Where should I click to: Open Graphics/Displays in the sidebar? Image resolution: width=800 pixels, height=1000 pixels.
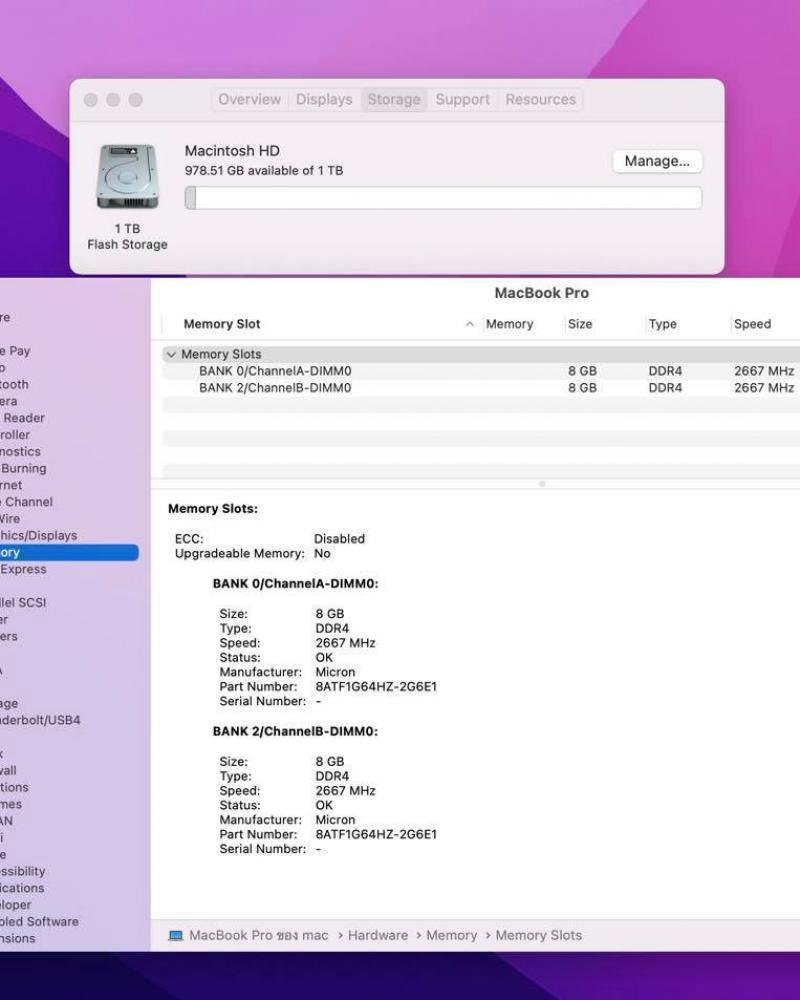pos(38,535)
